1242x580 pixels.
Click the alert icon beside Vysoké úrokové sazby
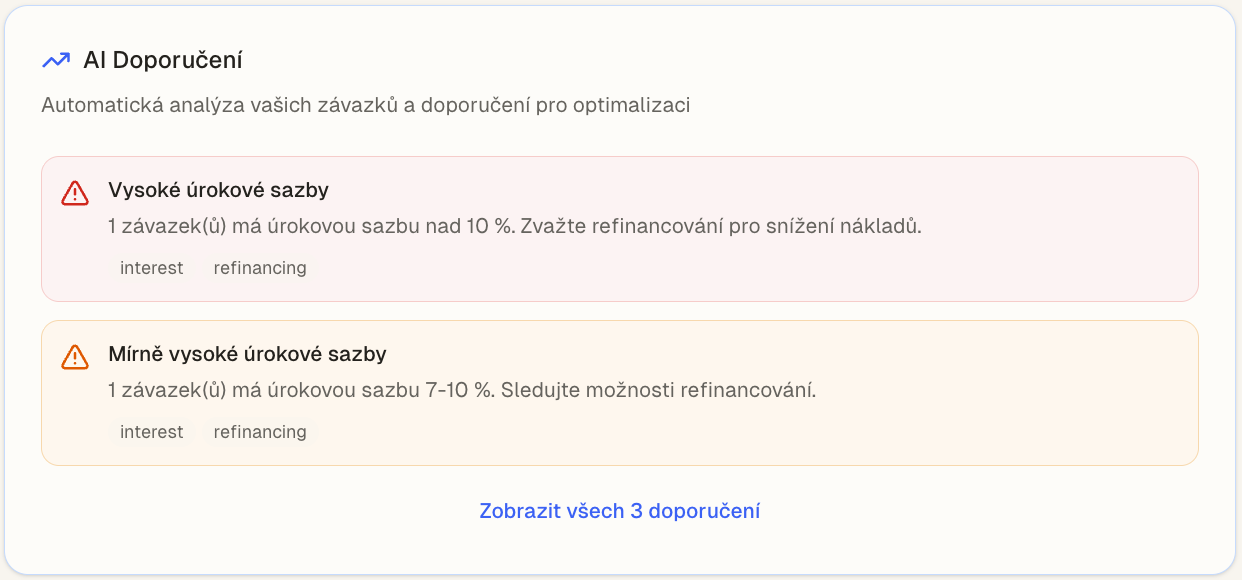pos(75,194)
